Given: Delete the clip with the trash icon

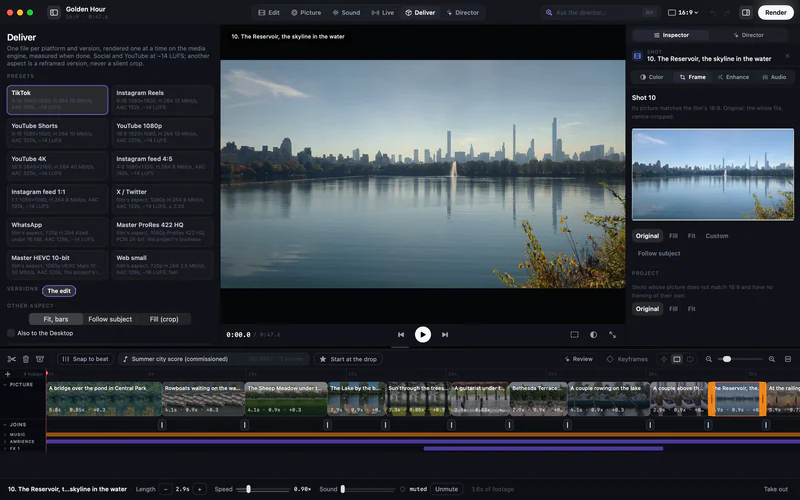Looking at the screenshot, I should 26,359.
